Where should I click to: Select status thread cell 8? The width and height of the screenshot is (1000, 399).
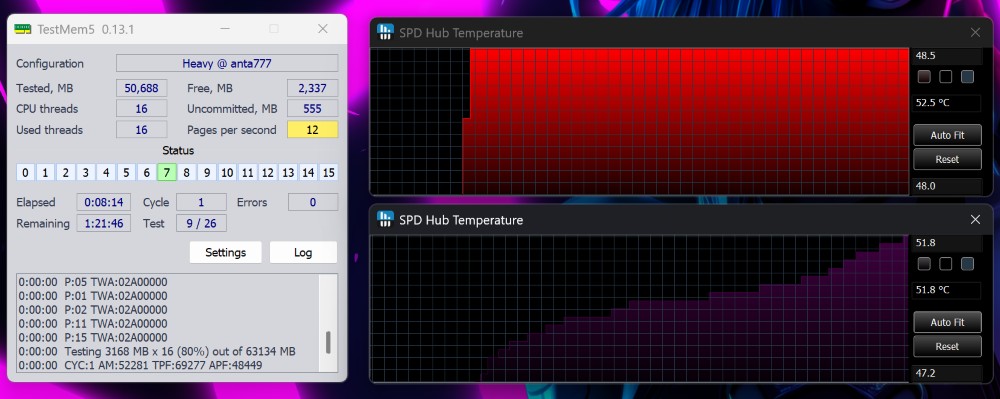click(187, 172)
